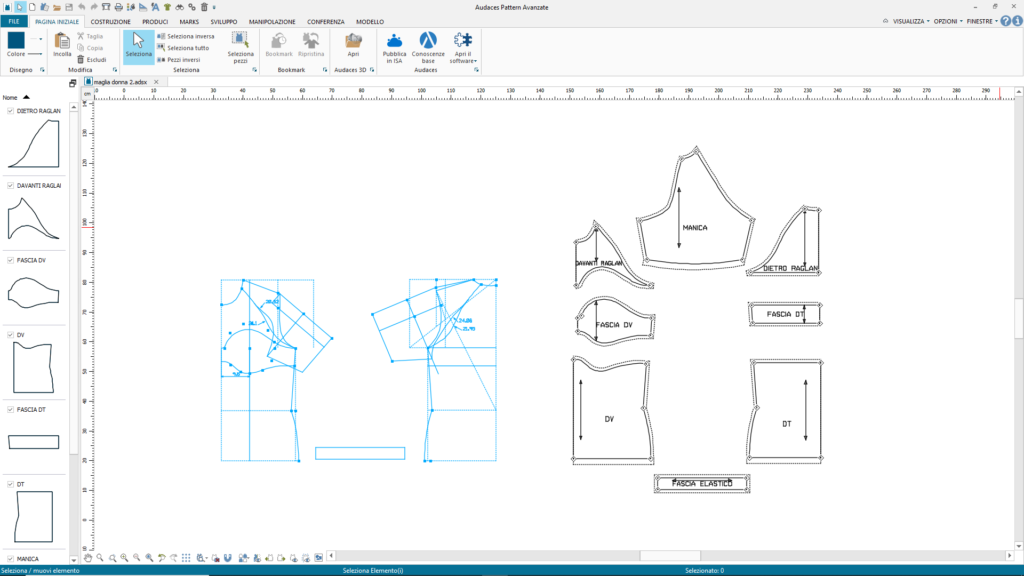Click the new document icon in quick access bar
Viewport: 1024px width, 576px height.
[32, 7]
